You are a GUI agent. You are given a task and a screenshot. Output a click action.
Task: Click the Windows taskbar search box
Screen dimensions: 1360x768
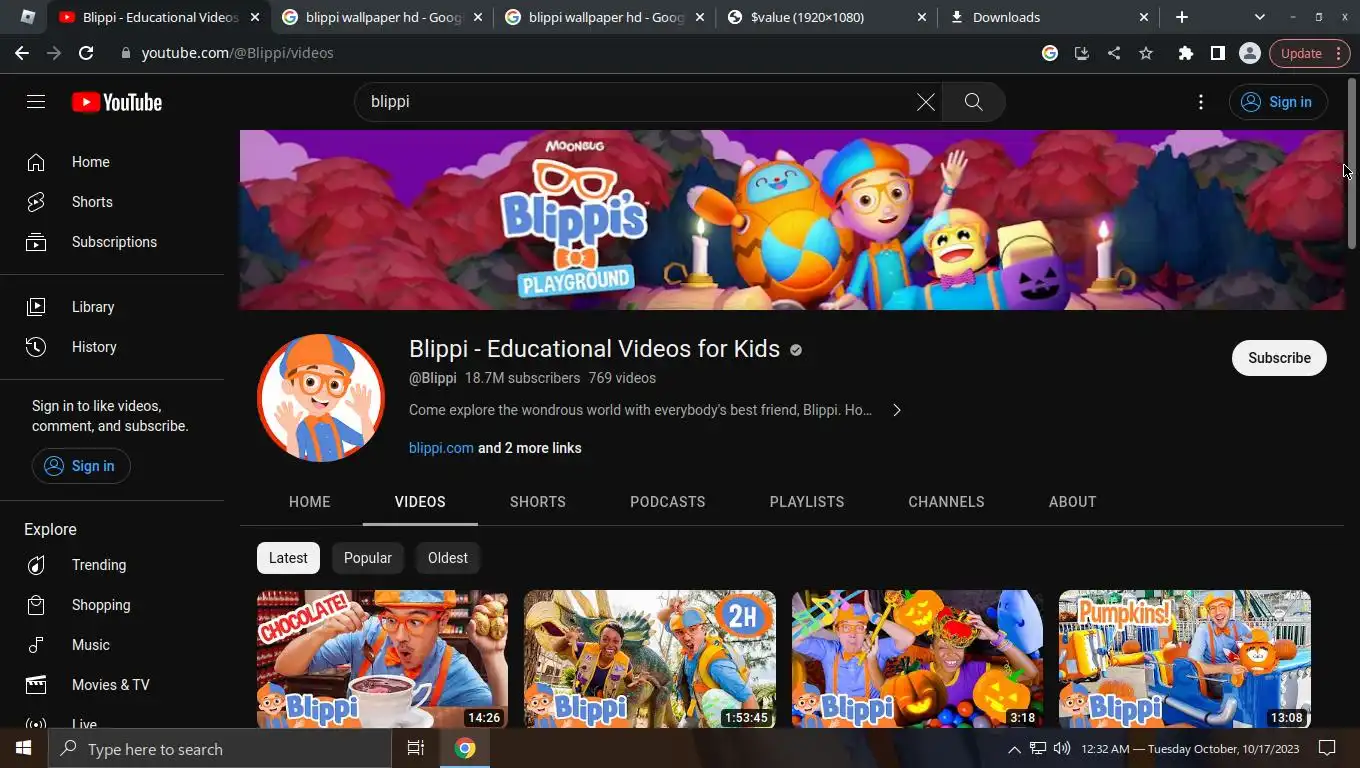(220, 749)
